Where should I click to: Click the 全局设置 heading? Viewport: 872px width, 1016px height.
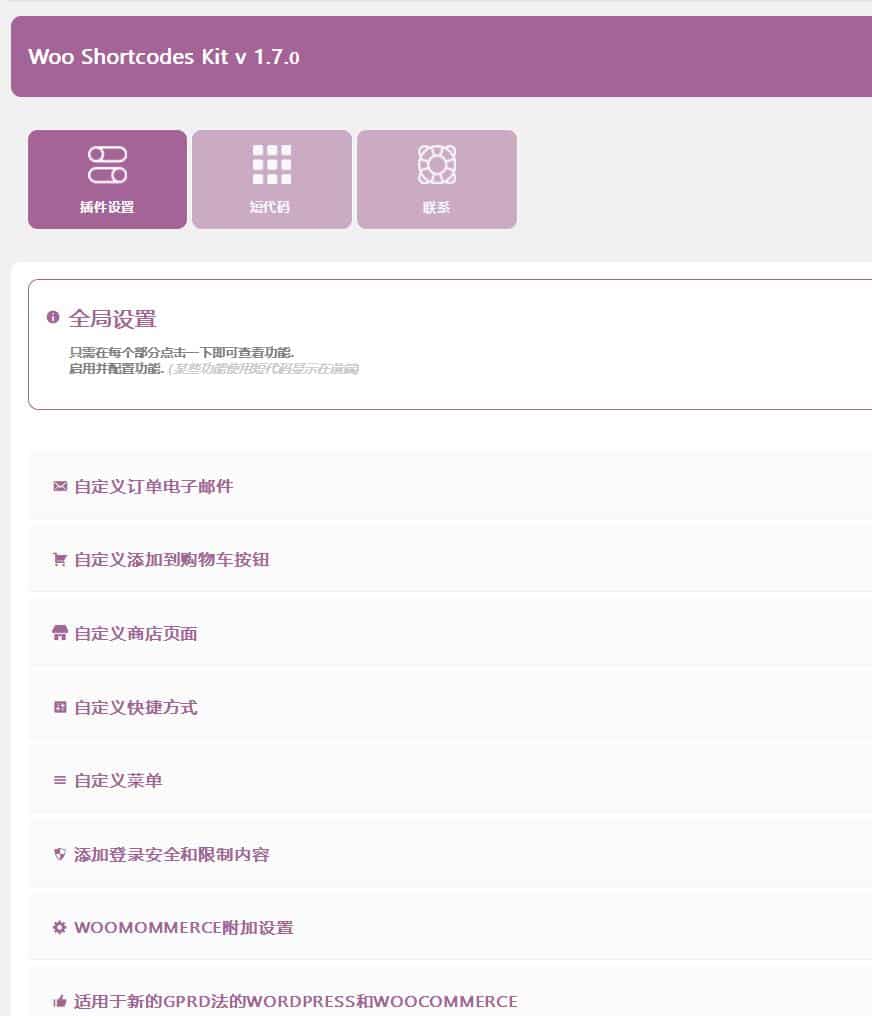(x=112, y=318)
